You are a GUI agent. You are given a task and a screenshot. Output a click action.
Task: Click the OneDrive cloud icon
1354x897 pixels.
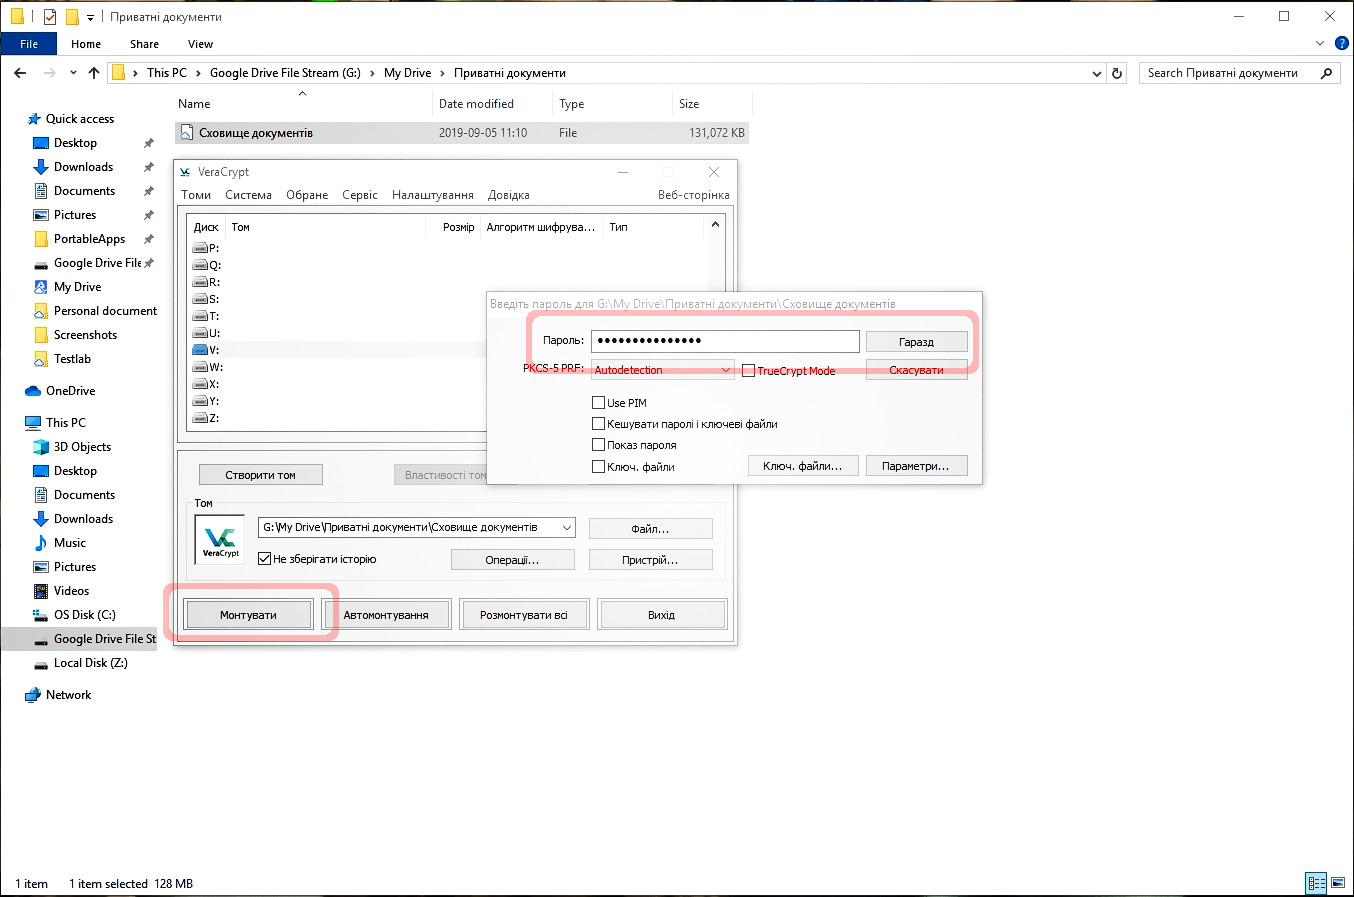(x=34, y=391)
